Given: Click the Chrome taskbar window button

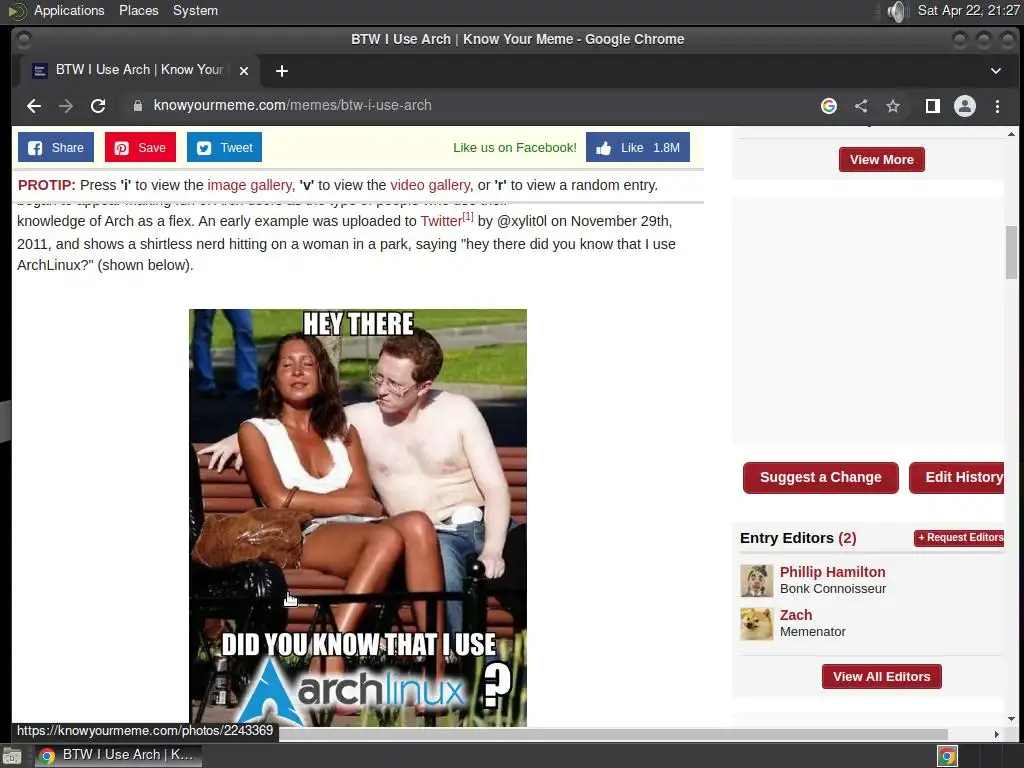Looking at the screenshot, I should click(118, 755).
